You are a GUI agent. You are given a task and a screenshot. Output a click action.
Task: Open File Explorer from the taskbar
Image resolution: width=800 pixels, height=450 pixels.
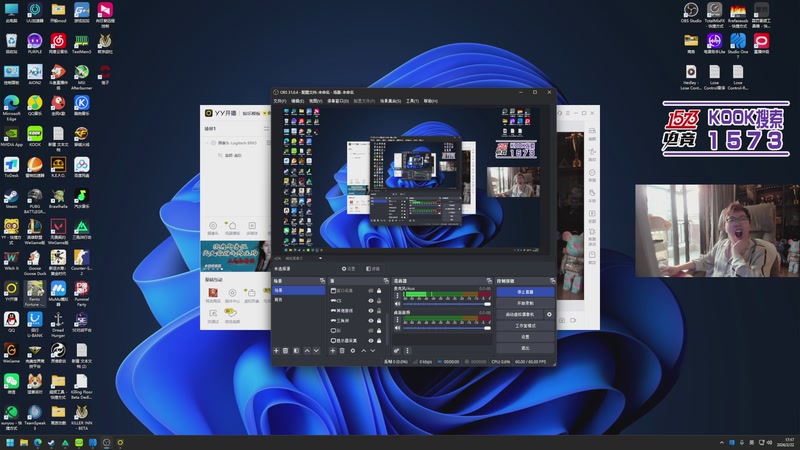tap(23, 442)
